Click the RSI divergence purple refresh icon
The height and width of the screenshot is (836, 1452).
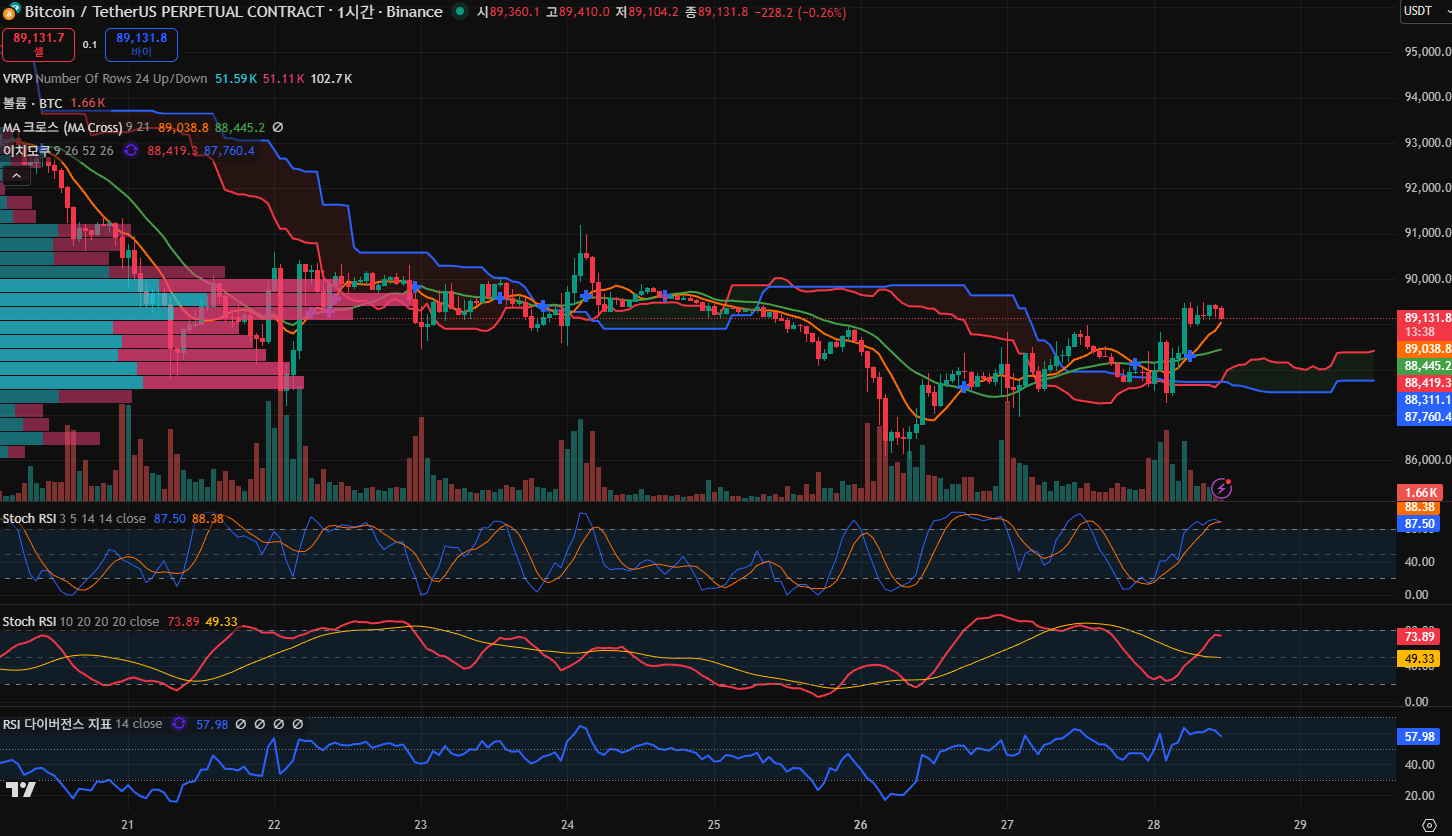(x=179, y=724)
